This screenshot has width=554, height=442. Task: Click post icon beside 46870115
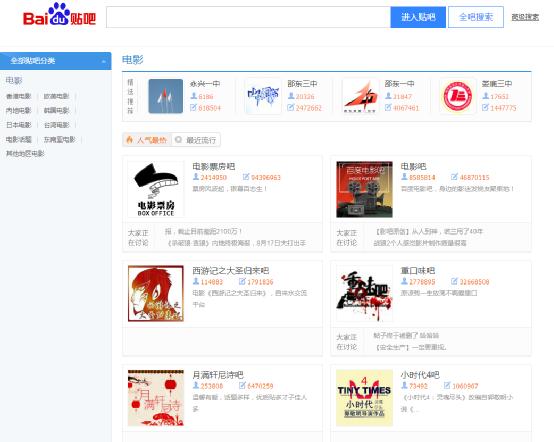pyautogui.click(x=454, y=177)
